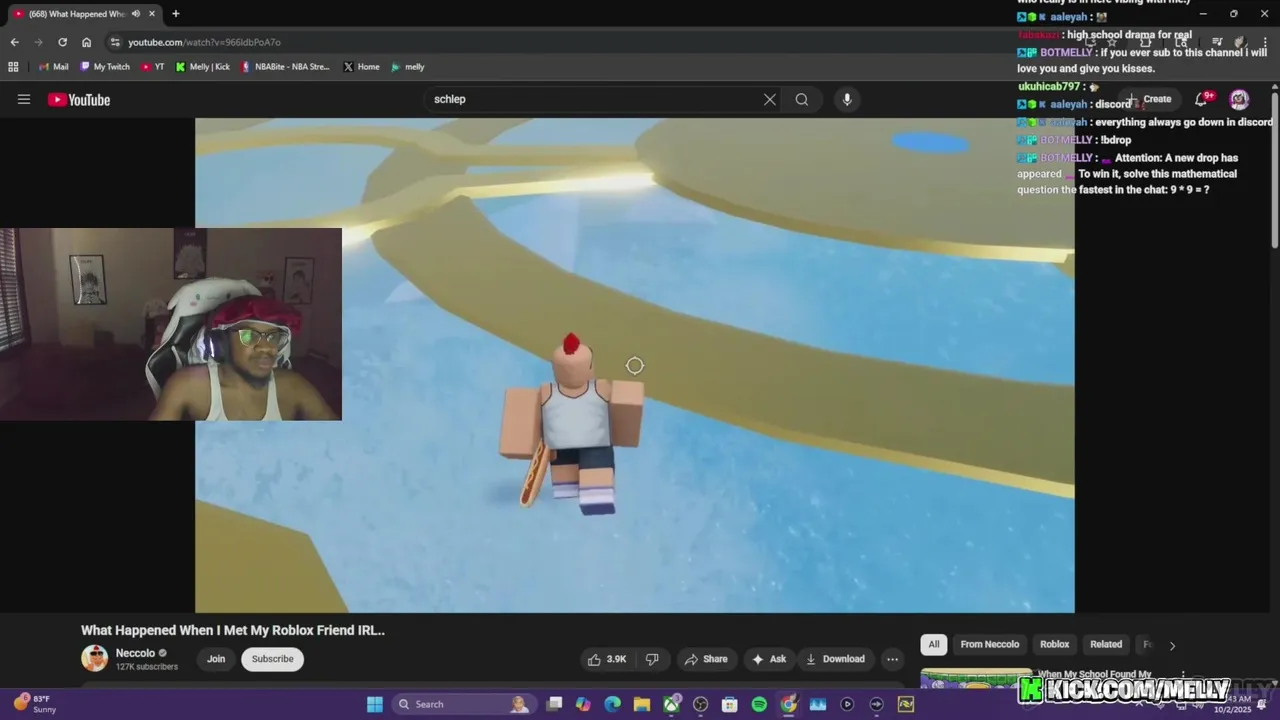Dislike the video with thumbs down
Image resolution: width=1280 pixels, height=720 pixels.
[x=652, y=659]
